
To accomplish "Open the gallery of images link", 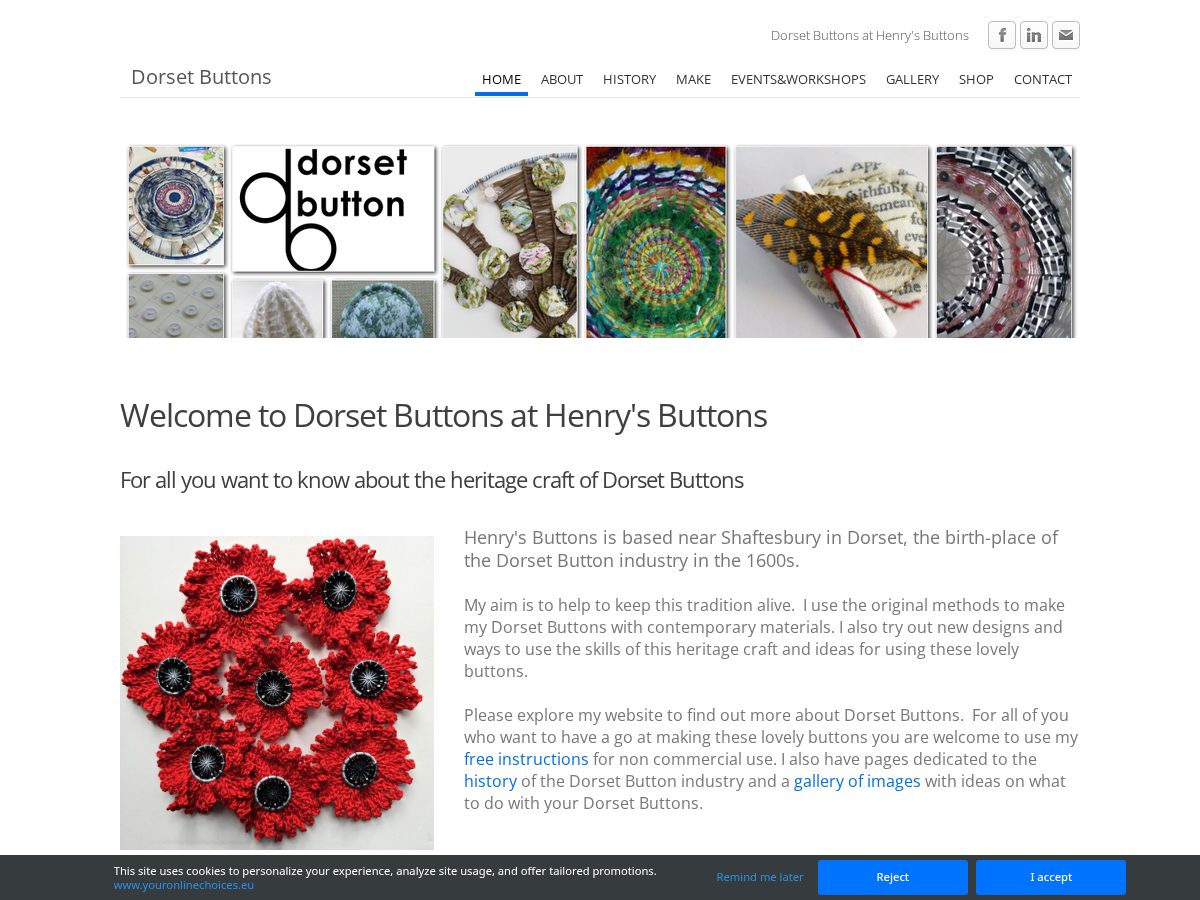I will point(857,781).
